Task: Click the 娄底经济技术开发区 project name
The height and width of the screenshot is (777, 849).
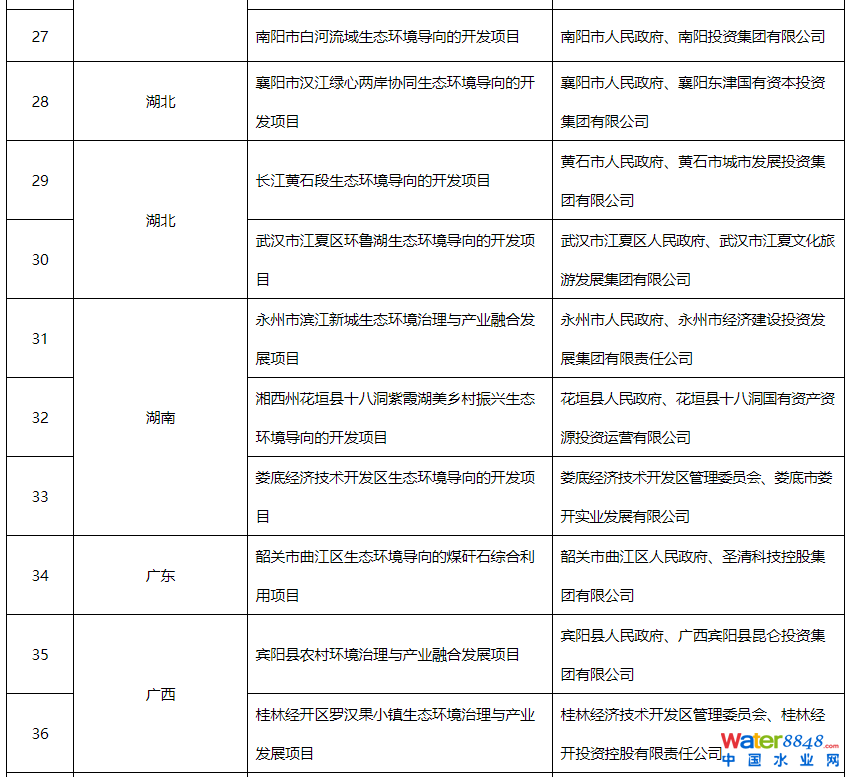Action: (396, 496)
